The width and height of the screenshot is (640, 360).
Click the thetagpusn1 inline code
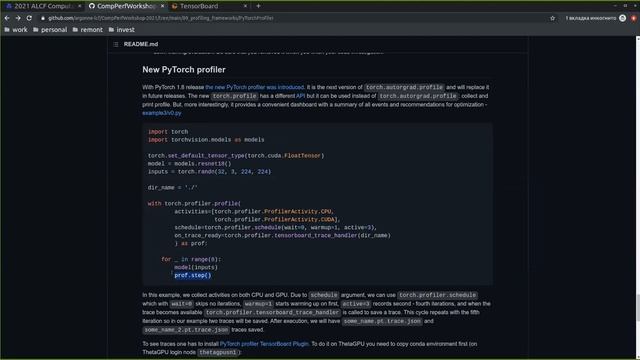pyautogui.click(x=218, y=352)
